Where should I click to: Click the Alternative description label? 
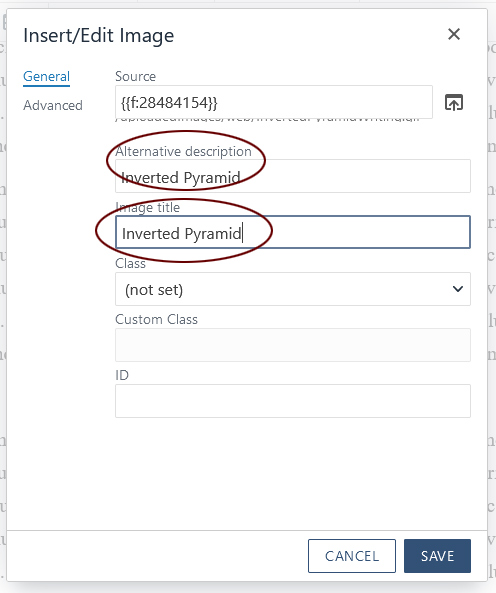pos(183,152)
